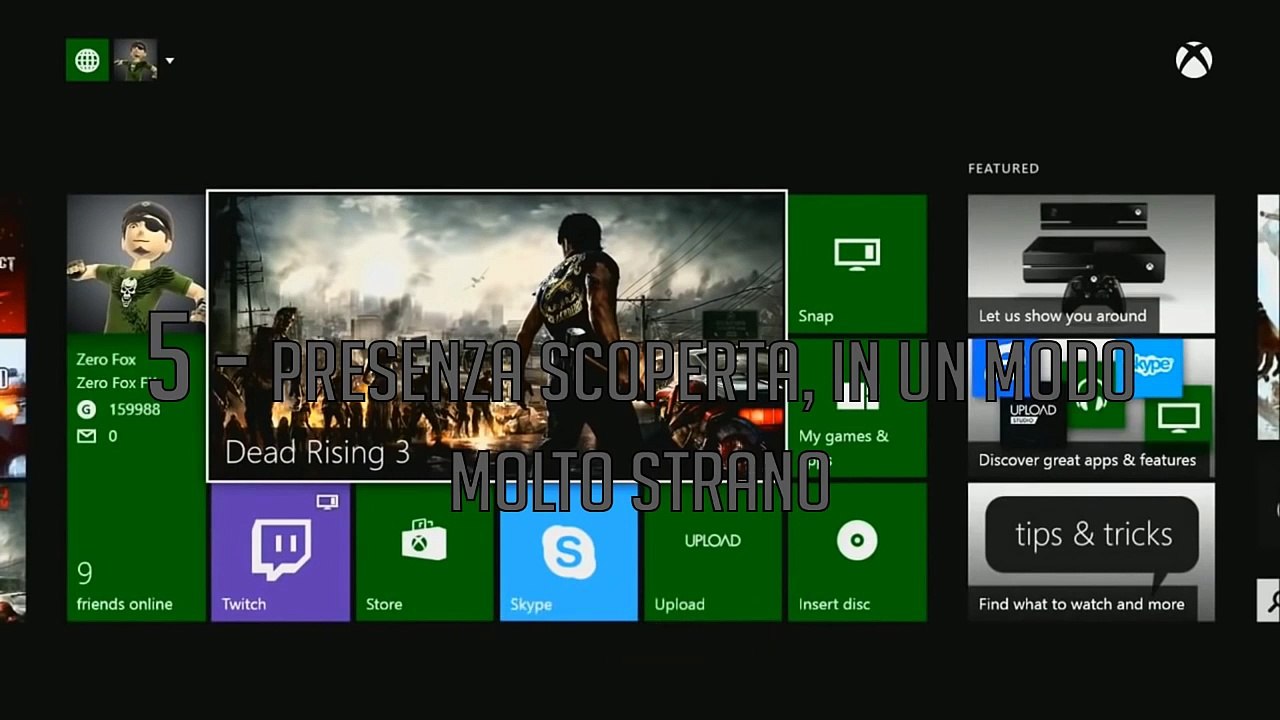The image size is (1280, 720).
Task: Launch the Twitch app tile
Action: pyautogui.click(x=281, y=552)
